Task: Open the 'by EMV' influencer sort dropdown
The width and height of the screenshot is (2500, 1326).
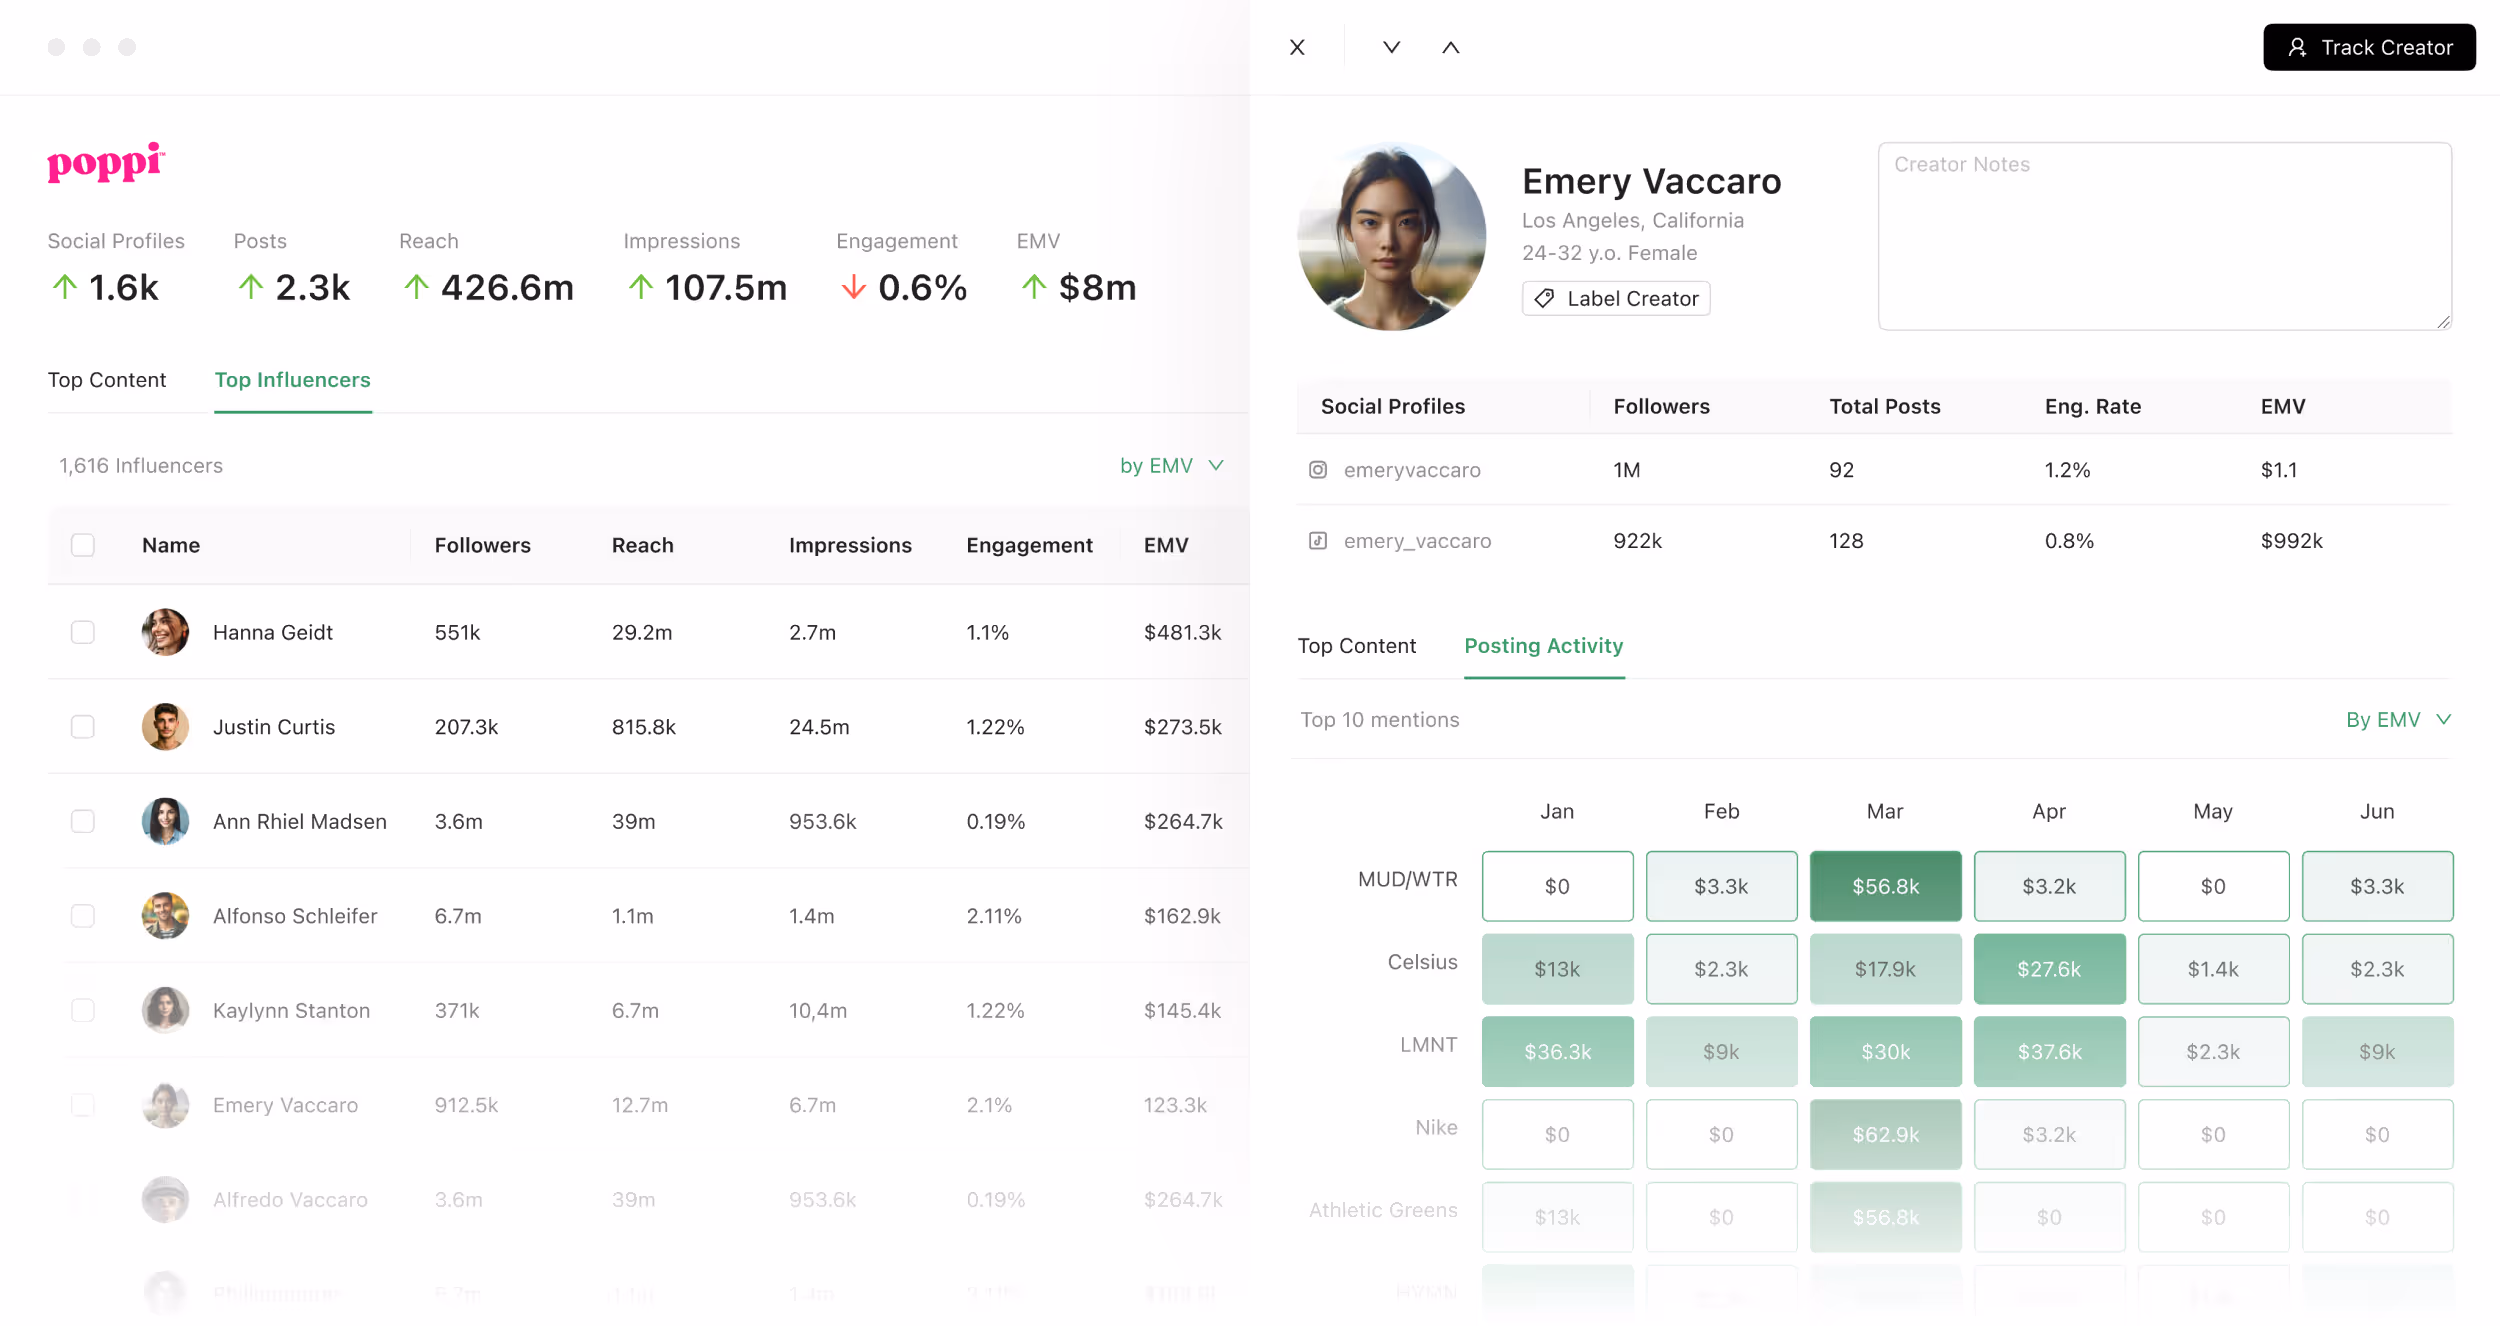Action: 1171,466
